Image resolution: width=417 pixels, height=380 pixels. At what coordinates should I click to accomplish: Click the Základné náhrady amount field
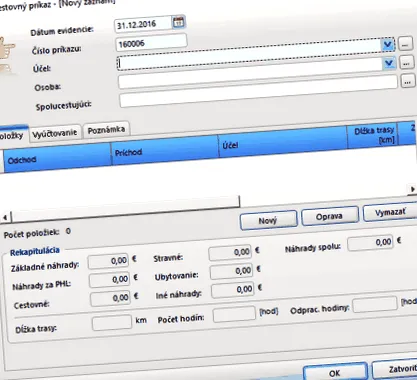[x=108, y=261]
